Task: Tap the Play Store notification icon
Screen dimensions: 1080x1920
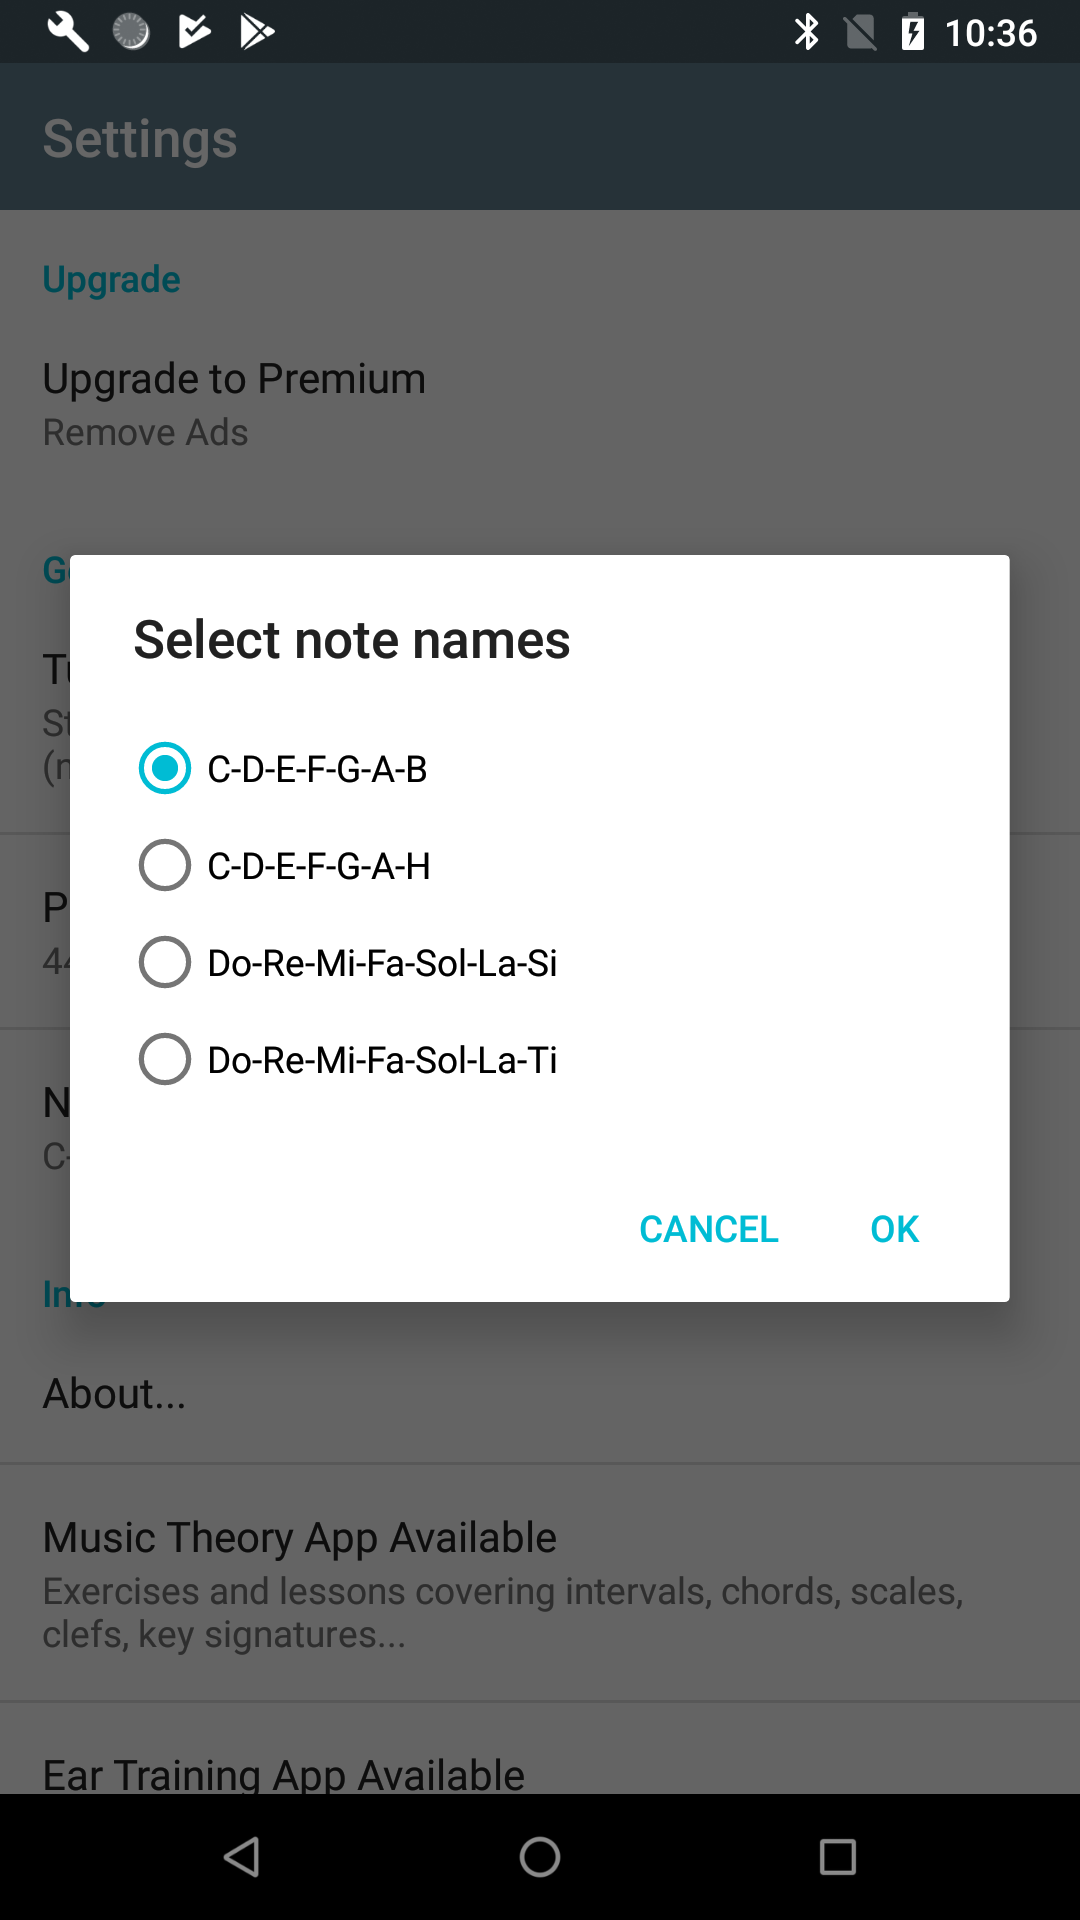Action: pyautogui.click(x=257, y=32)
